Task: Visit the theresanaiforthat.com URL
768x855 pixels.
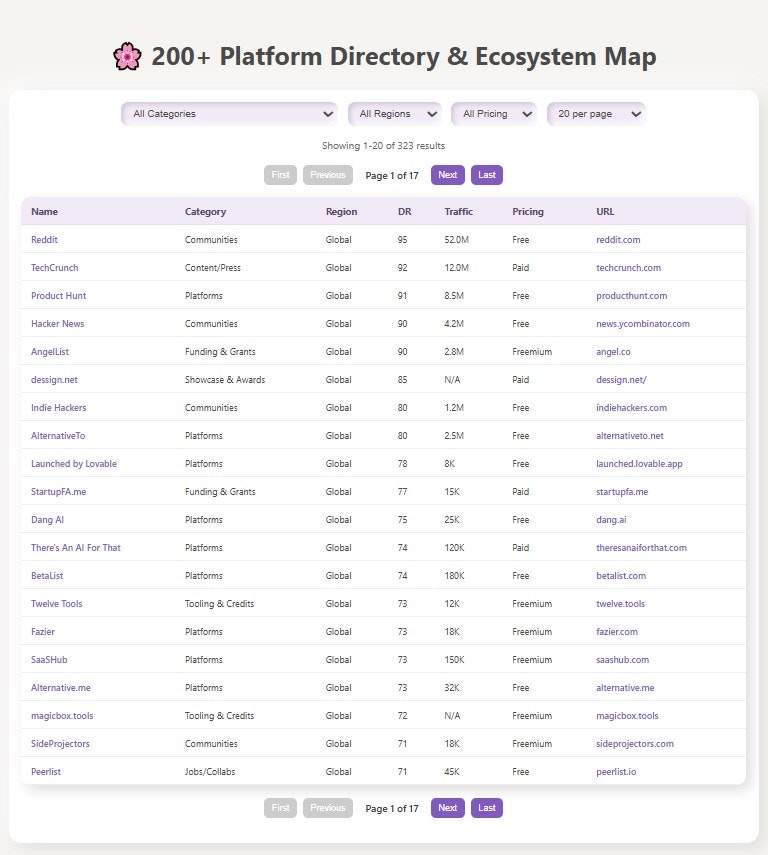Action: pyautogui.click(x=641, y=548)
